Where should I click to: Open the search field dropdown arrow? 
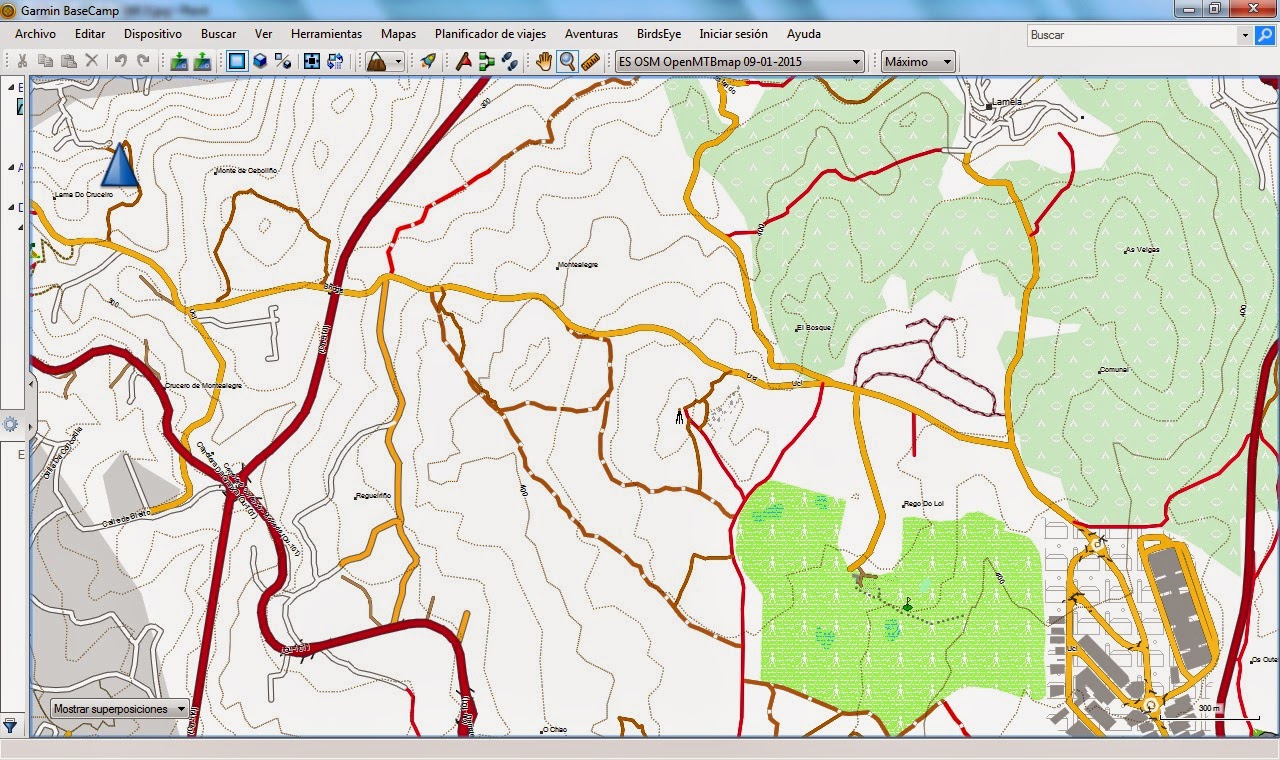(x=1245, y=35)
